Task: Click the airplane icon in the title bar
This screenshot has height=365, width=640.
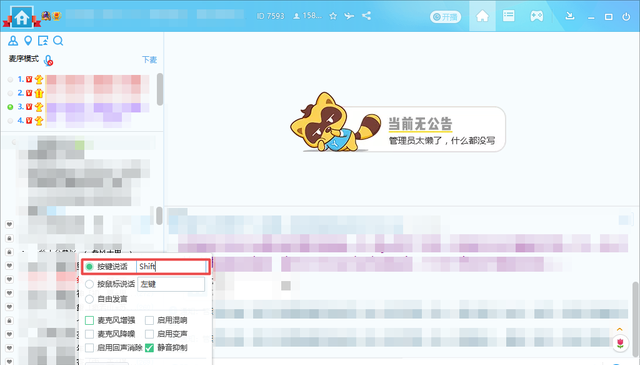Action: [349, 16]
